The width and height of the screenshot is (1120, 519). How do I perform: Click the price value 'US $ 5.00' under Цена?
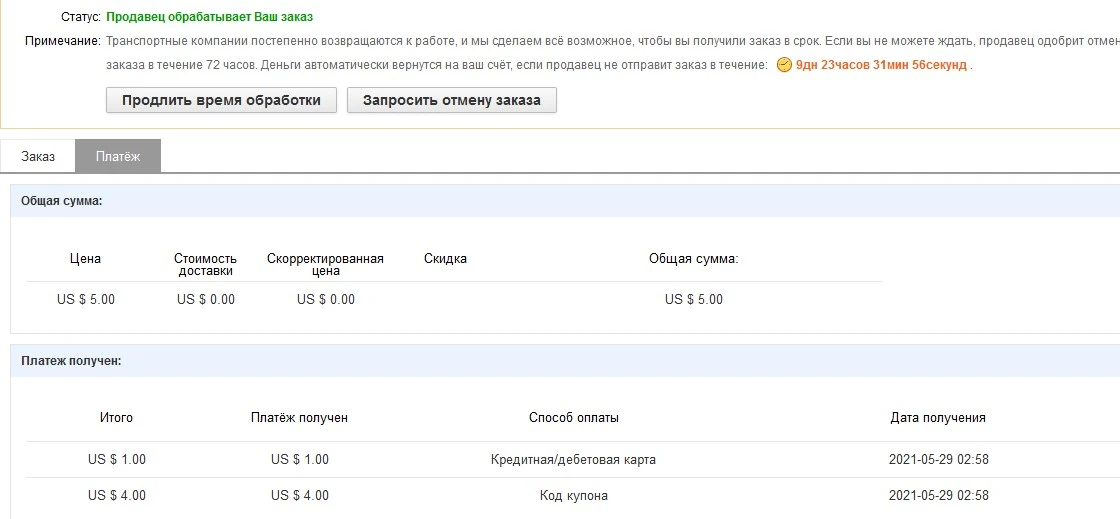(x=86, y=299)
